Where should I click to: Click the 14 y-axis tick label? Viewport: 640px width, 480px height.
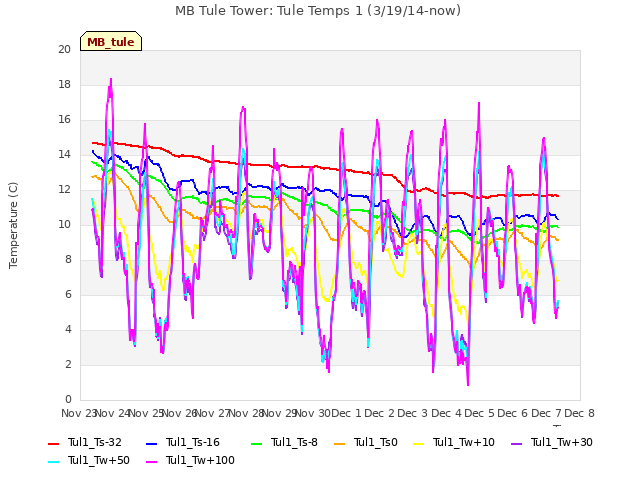point(64,154)
